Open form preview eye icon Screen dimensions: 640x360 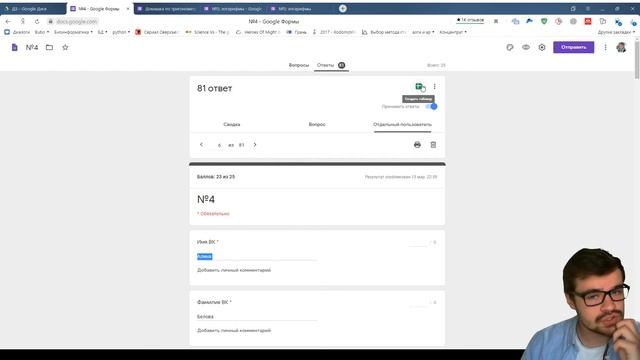pos(526,47)
